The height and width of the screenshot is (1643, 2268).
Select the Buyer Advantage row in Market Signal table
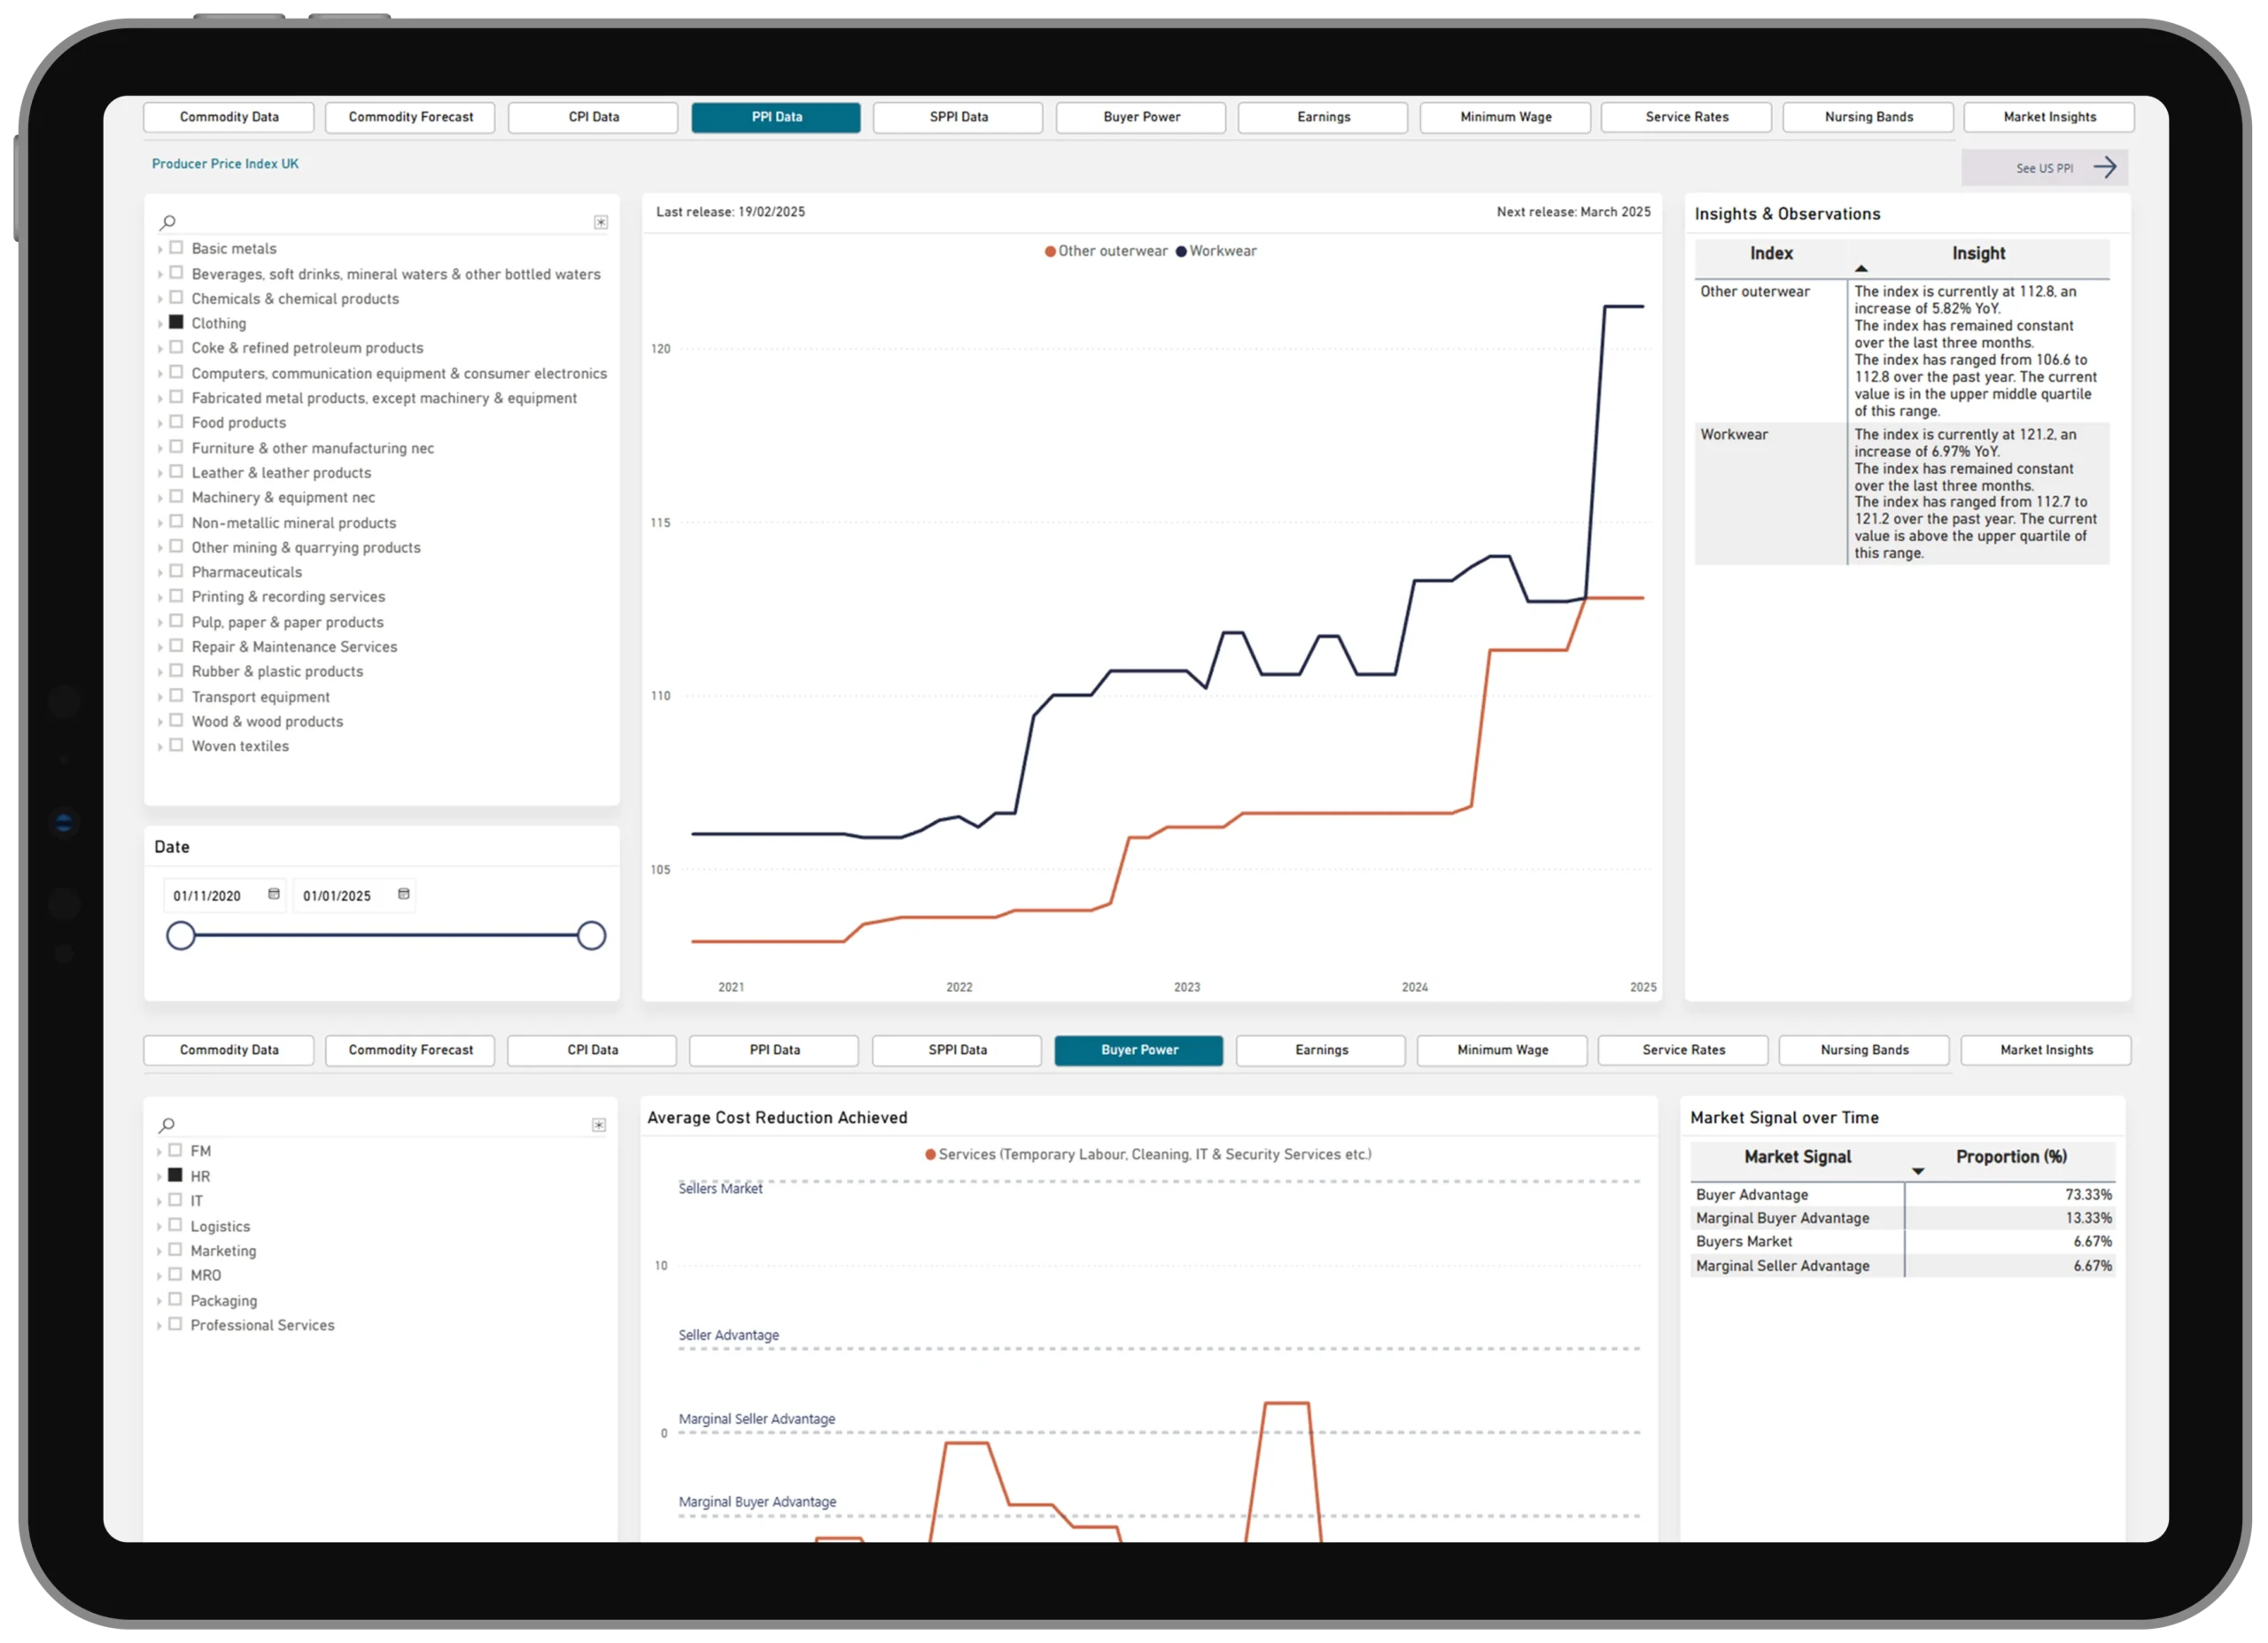click(1903, 1195)
